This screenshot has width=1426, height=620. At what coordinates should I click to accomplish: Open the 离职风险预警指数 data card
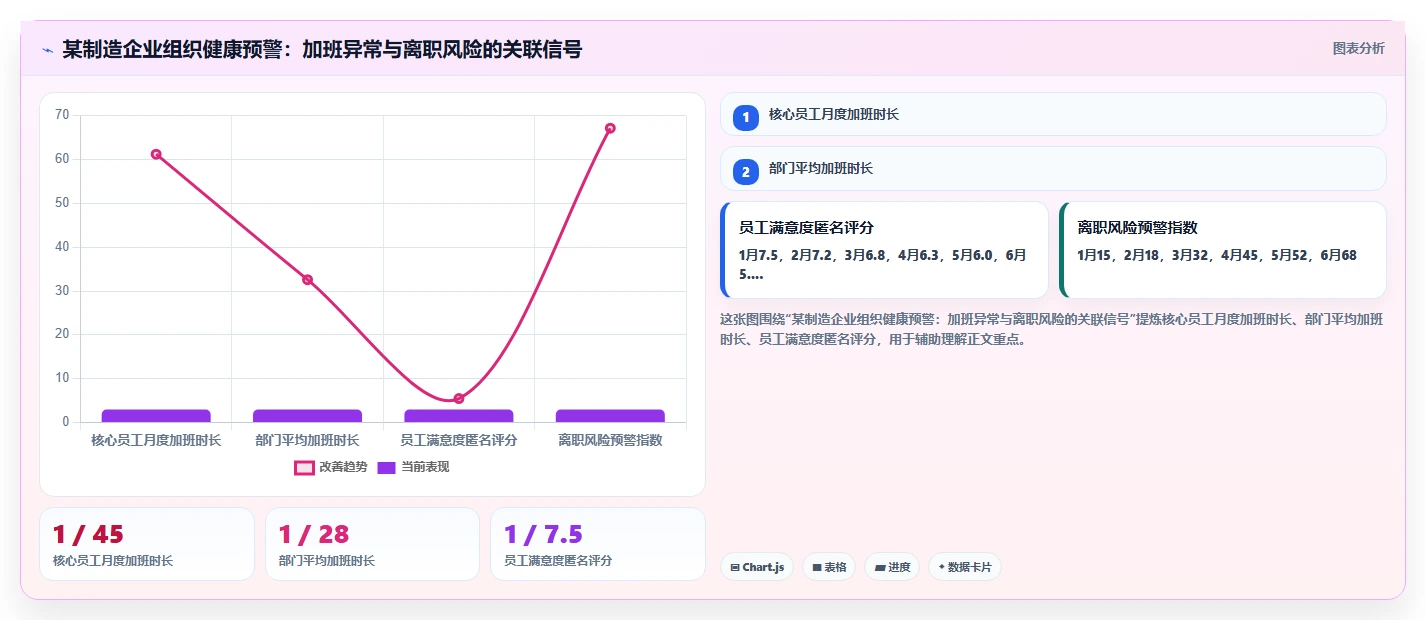click(1223, 250)
